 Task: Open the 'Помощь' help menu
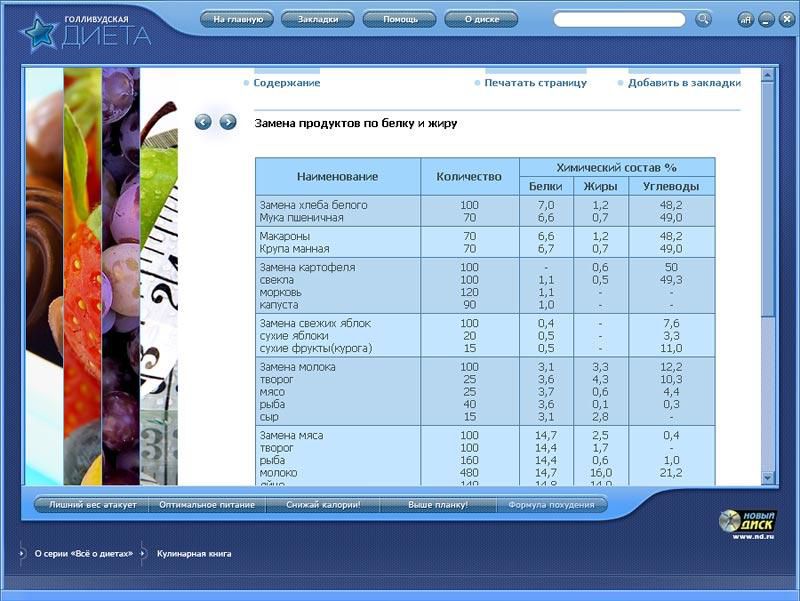(x=400, y=19)
